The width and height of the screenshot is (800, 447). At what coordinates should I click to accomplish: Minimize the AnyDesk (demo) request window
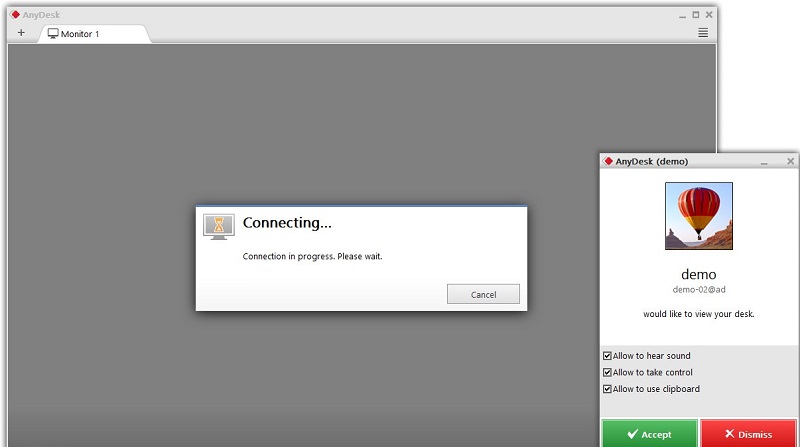coord(764,162)
